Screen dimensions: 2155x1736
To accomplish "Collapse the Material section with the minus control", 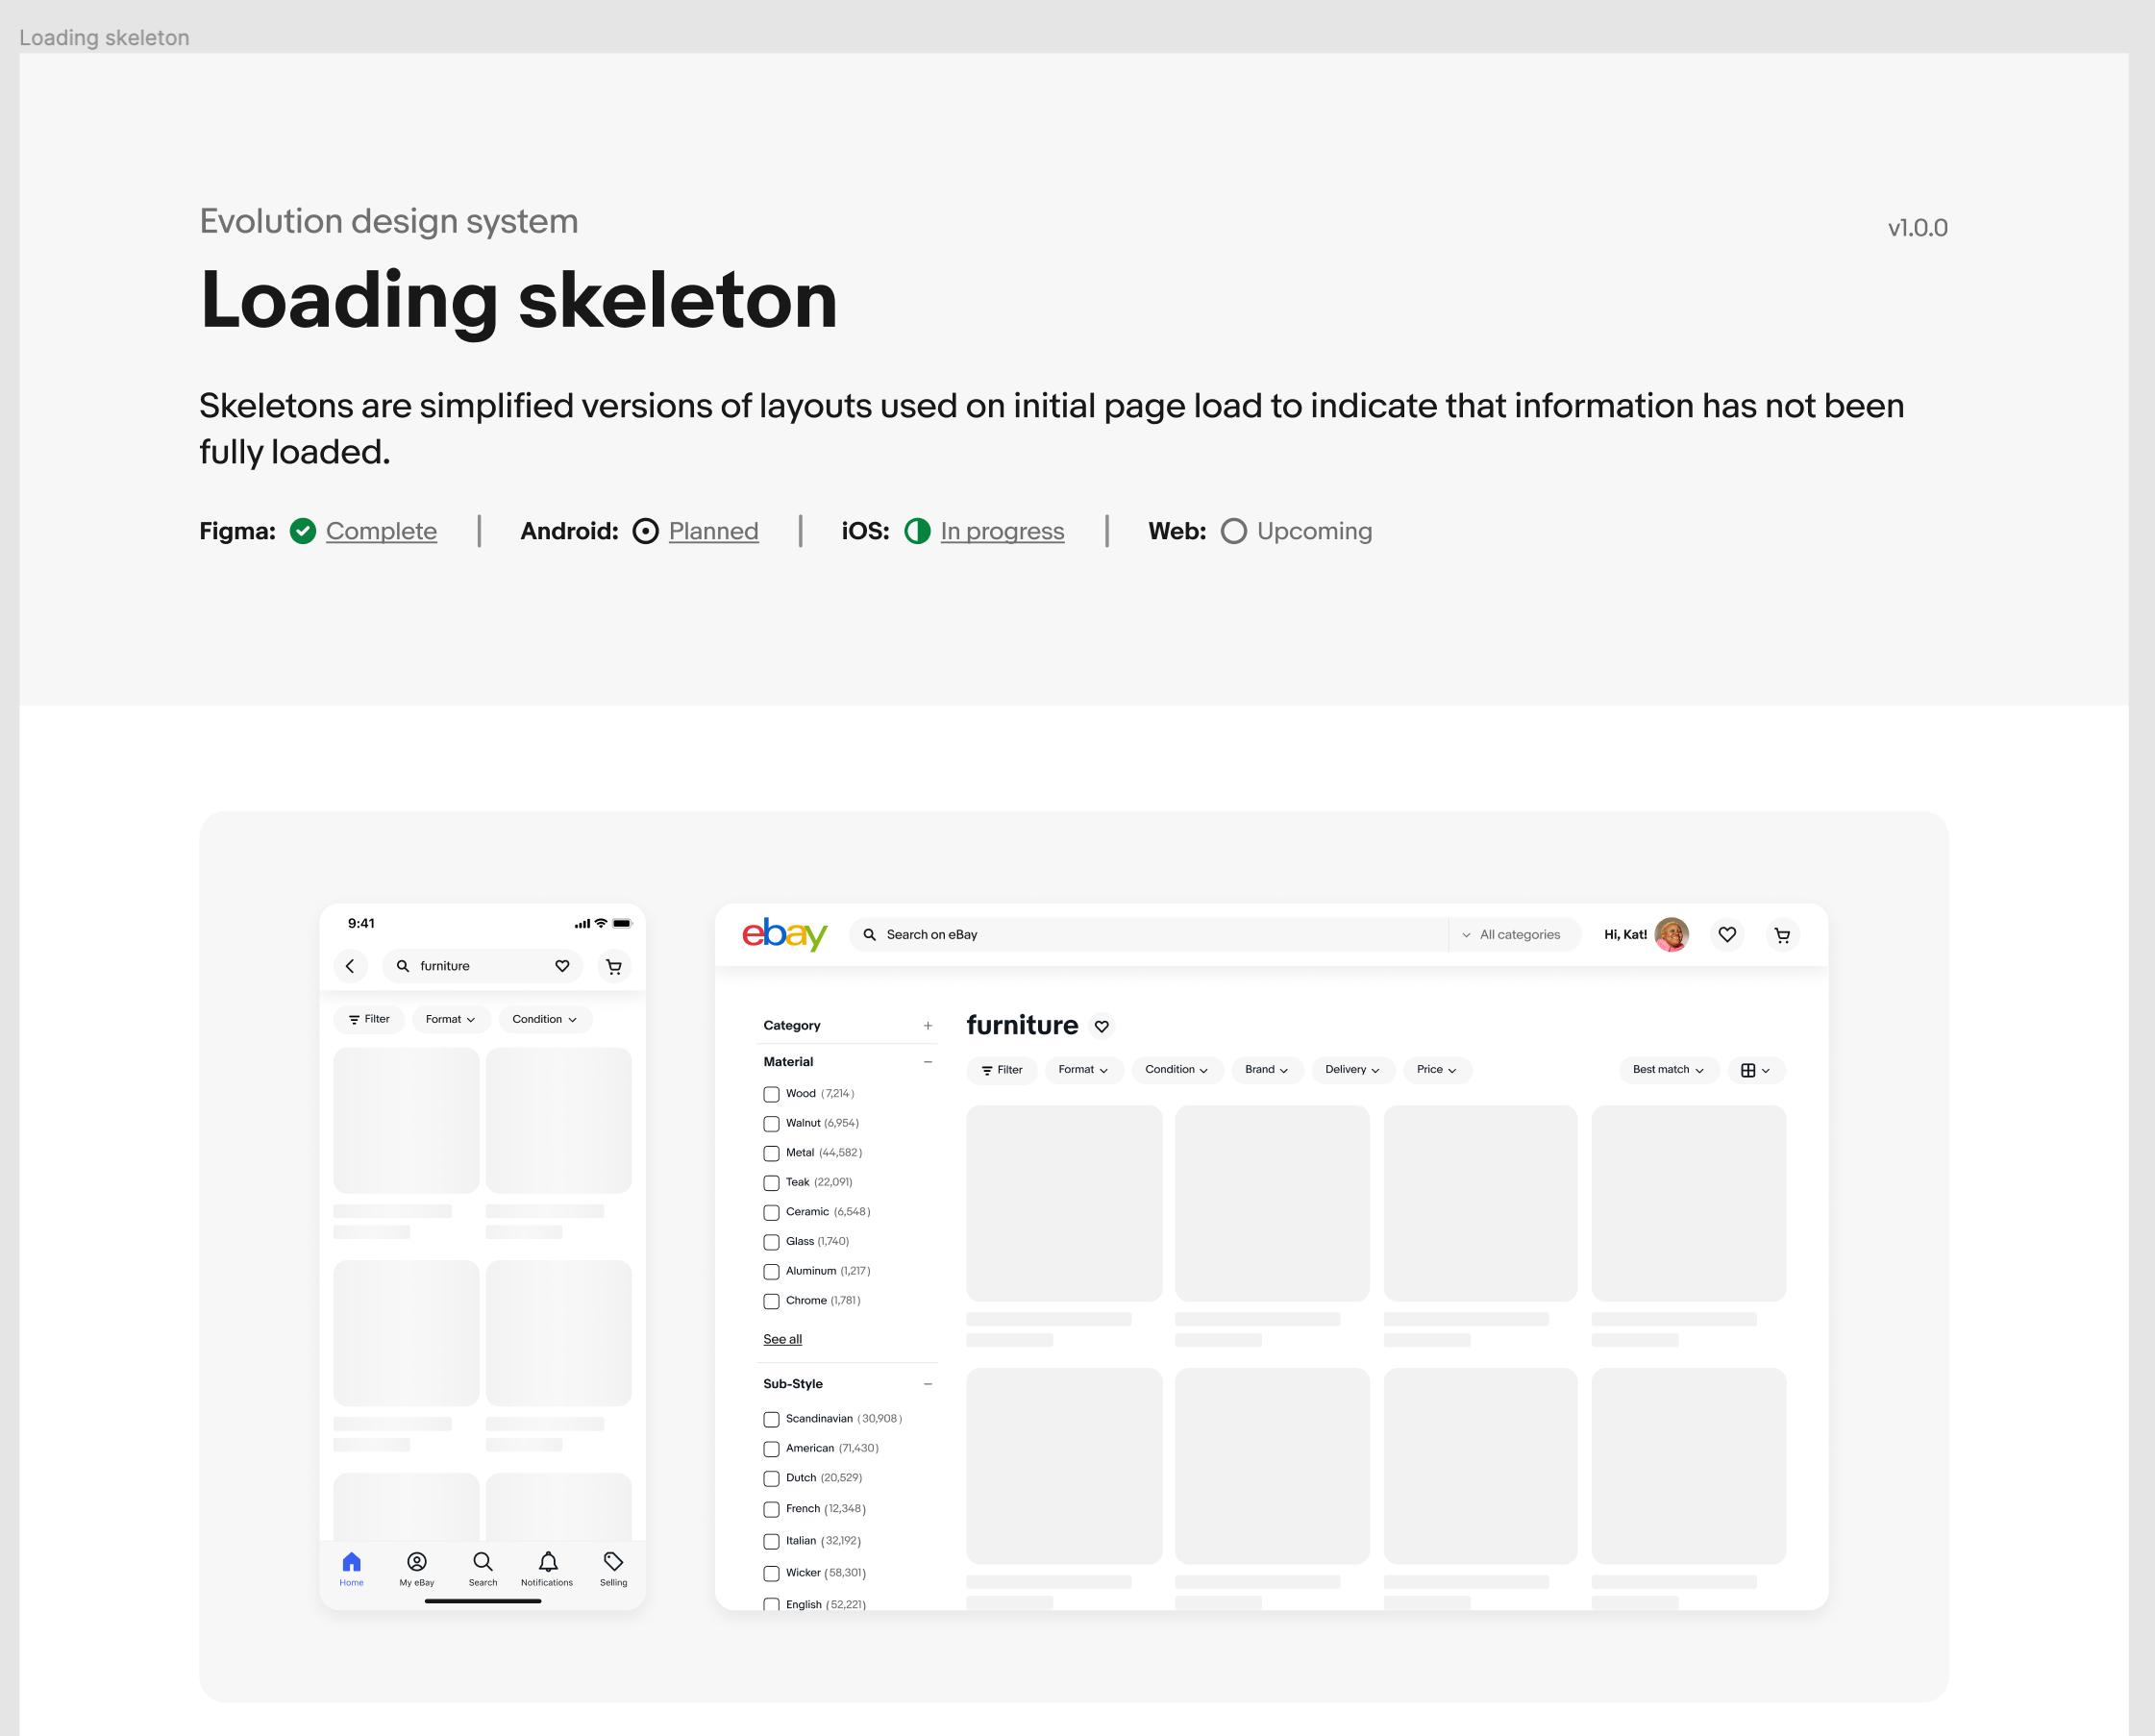I will coord(927,1061).
